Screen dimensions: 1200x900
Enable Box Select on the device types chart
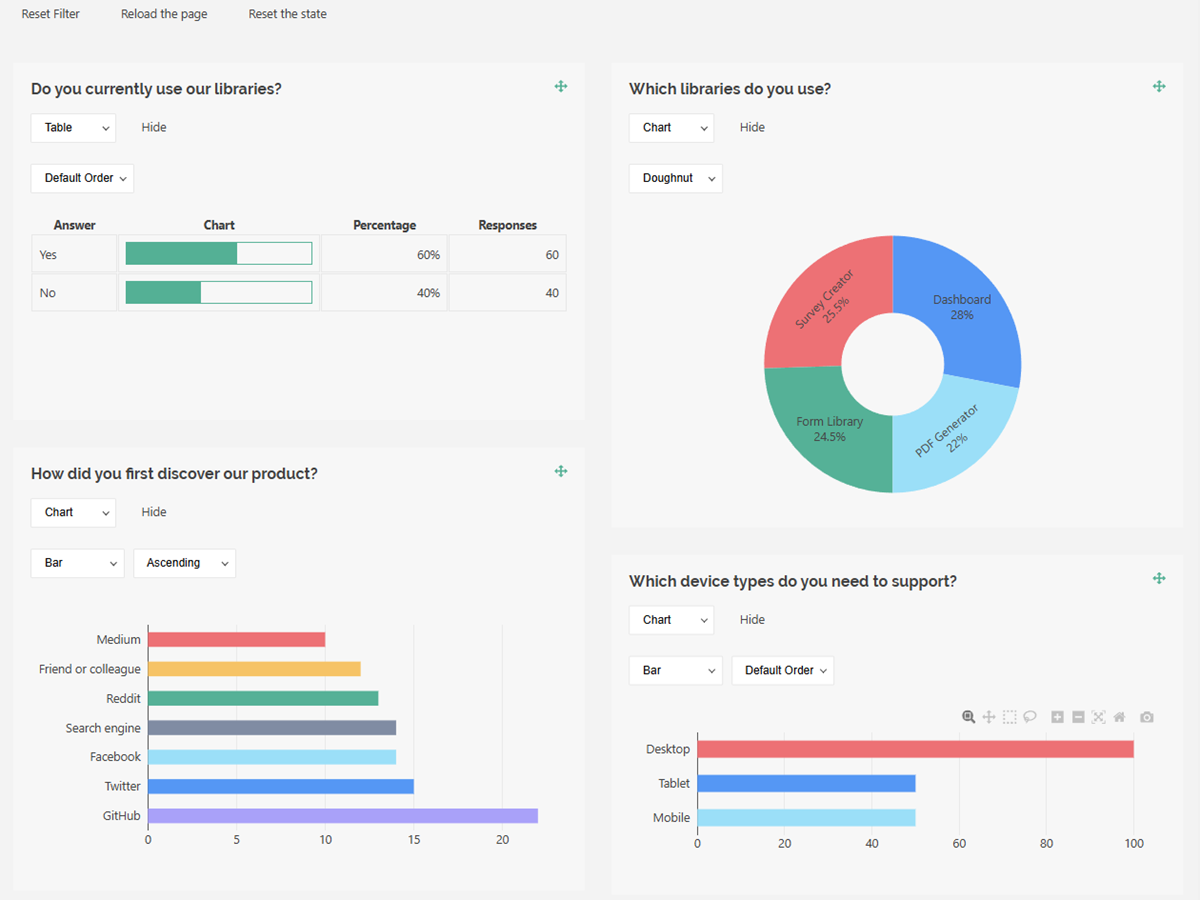click(1010, 717)
